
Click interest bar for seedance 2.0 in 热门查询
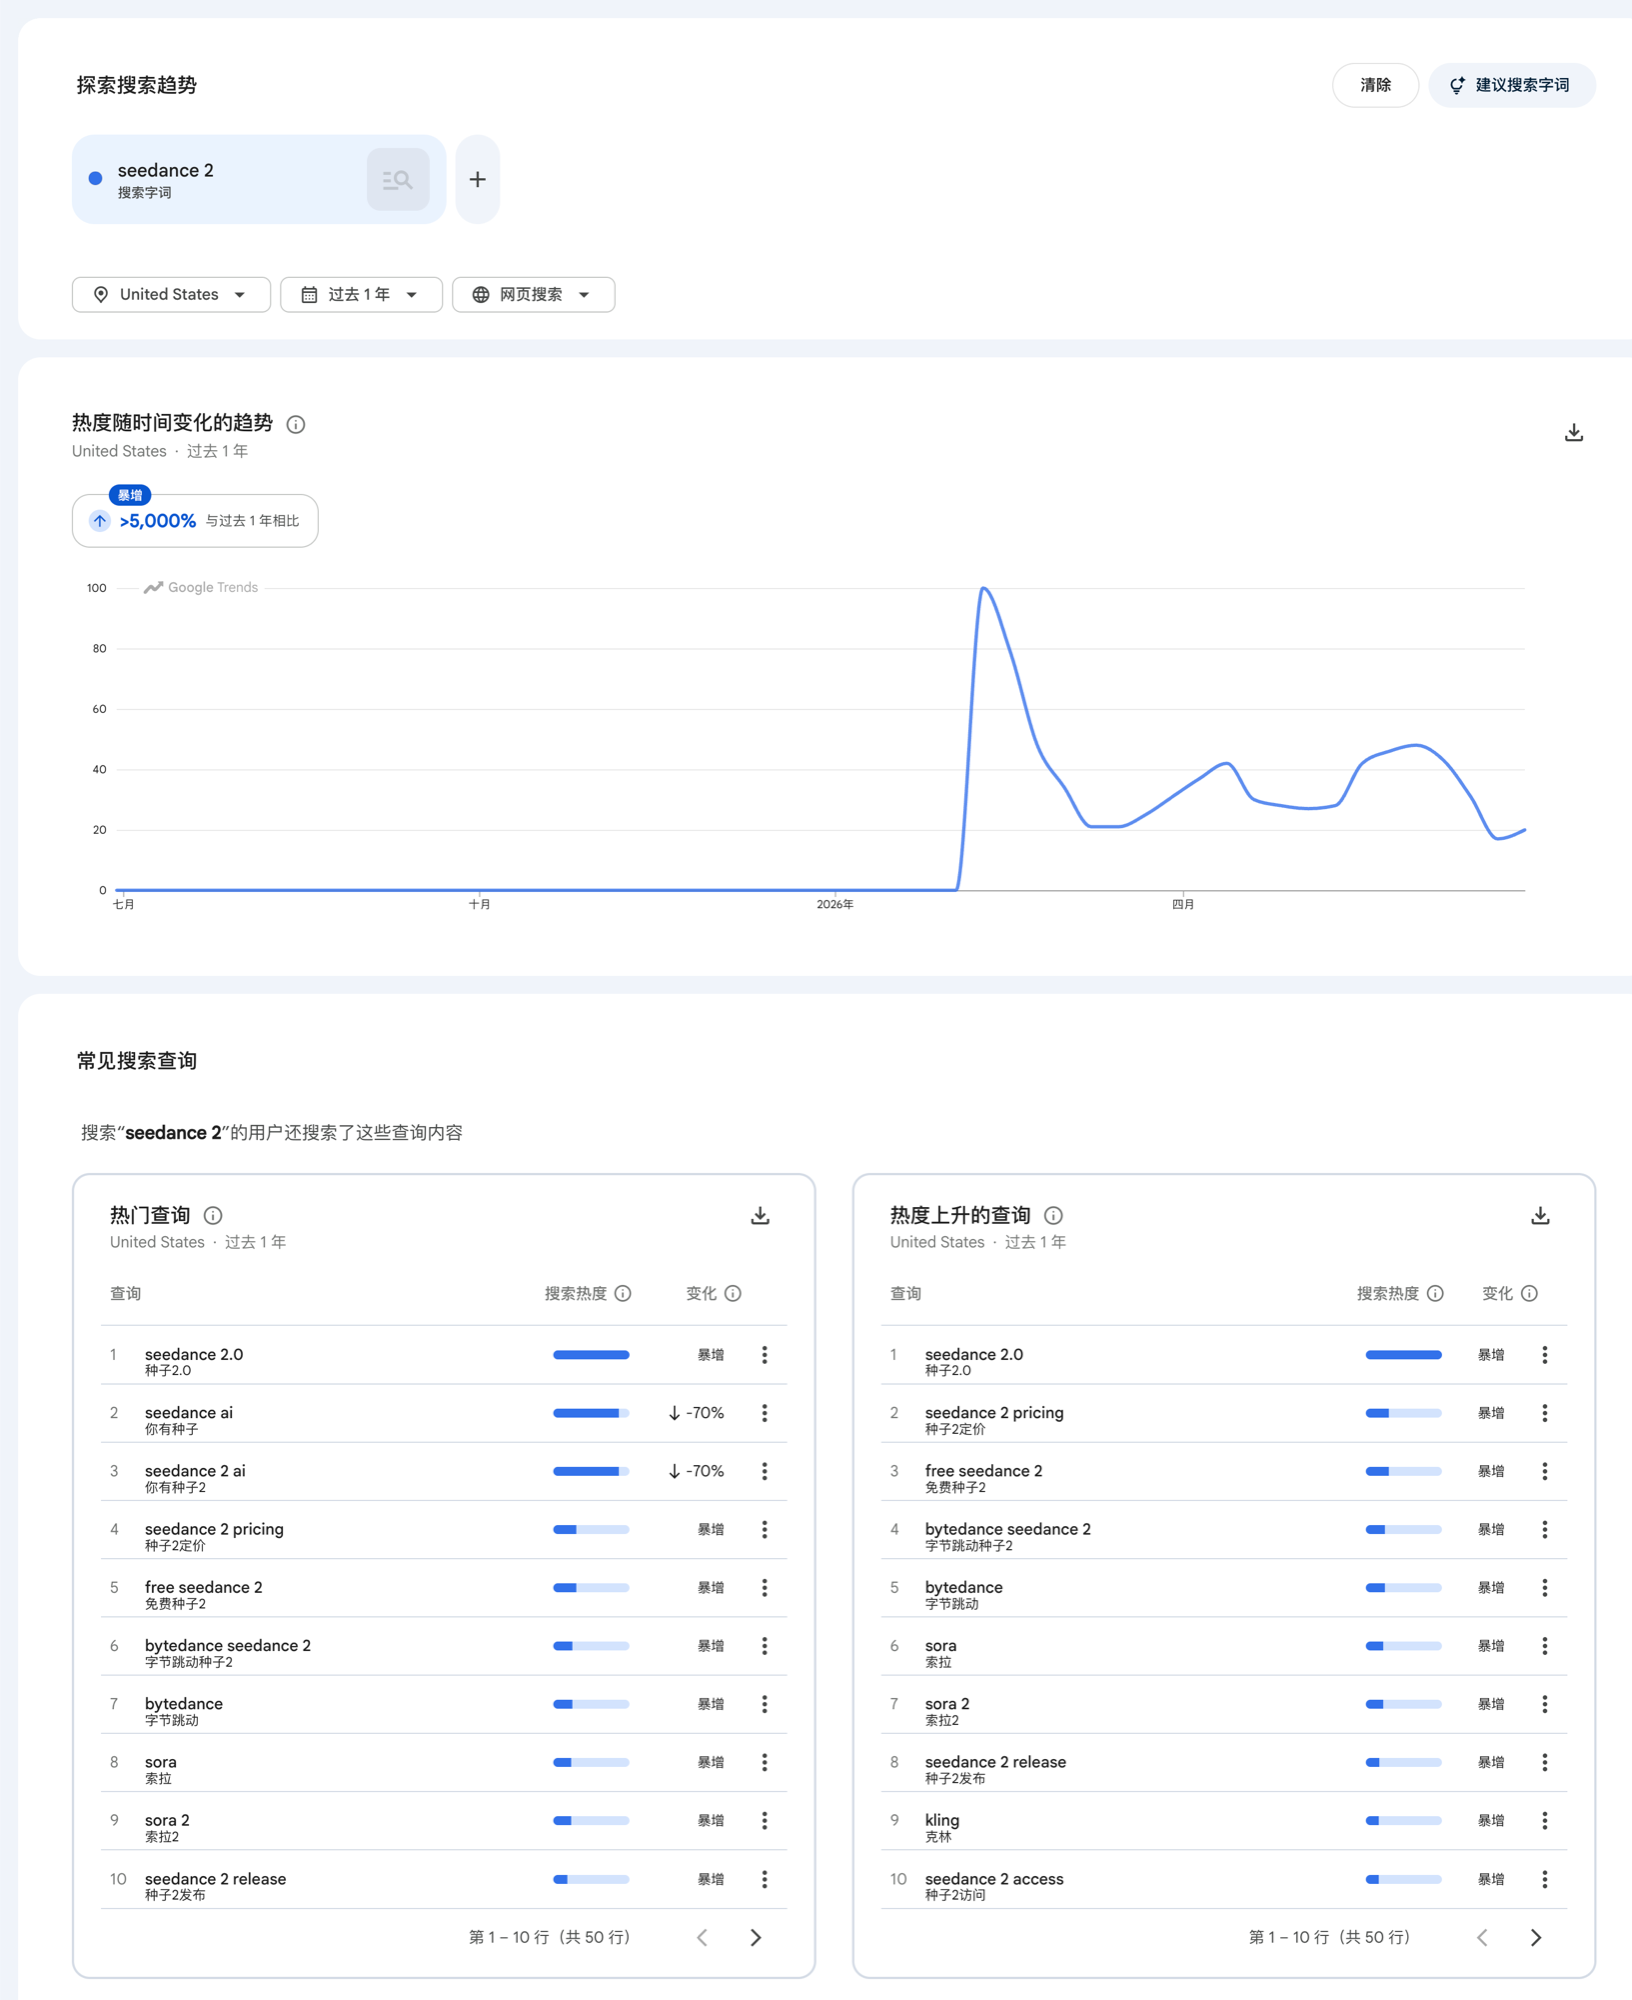591,1355
